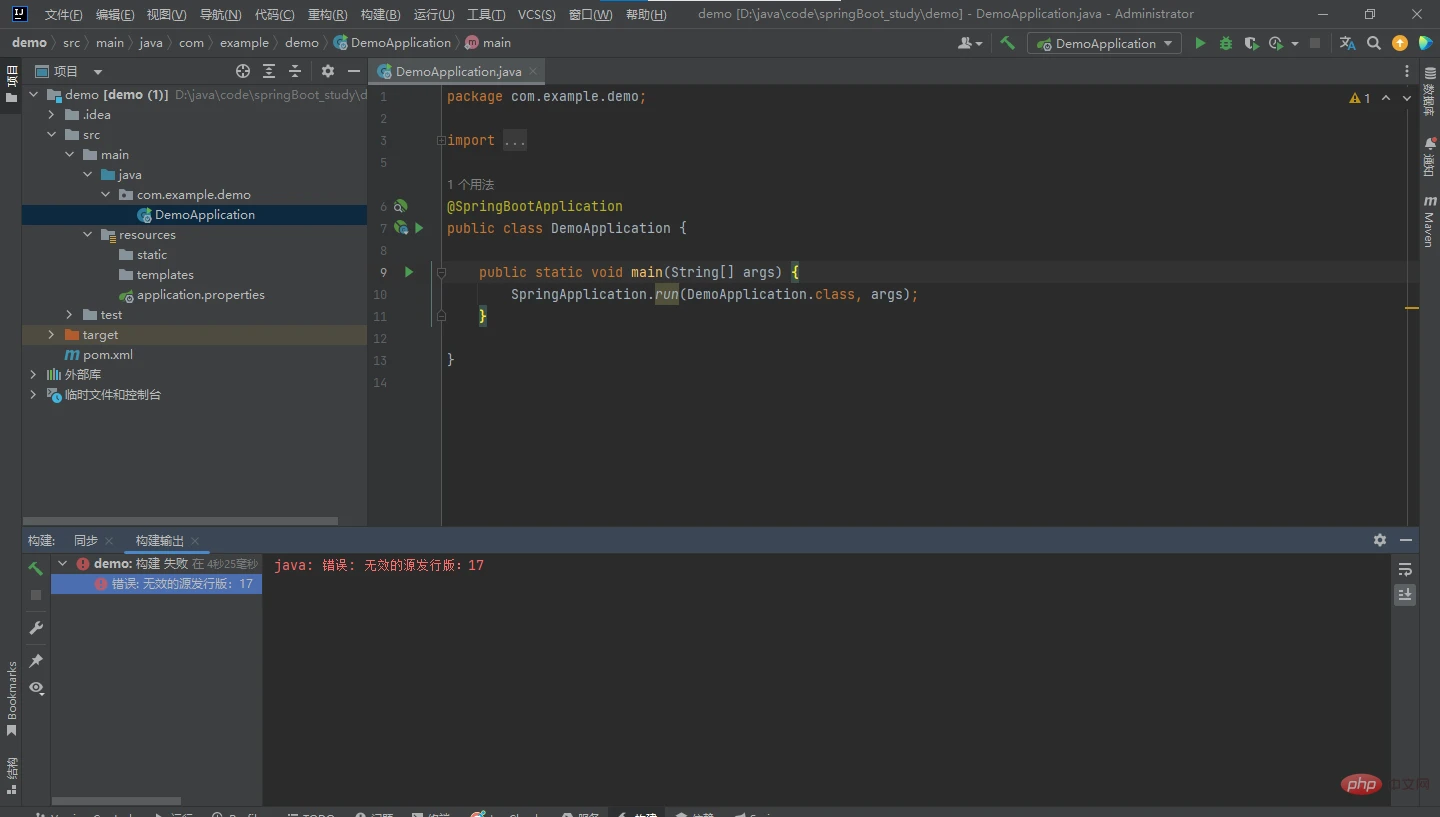The image size is (1440, 817).
Task: Click the project tree horizontal scrollbar
Action: (x=180, y=521)
